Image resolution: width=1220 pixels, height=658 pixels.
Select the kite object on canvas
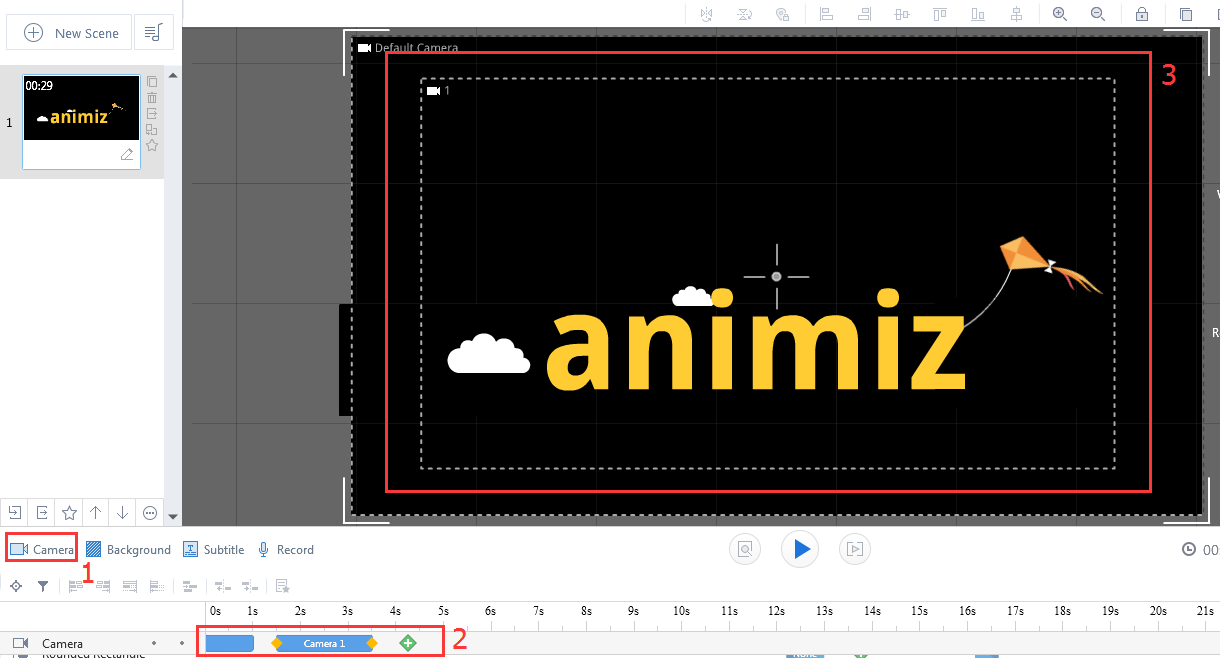coord(1050,264)
